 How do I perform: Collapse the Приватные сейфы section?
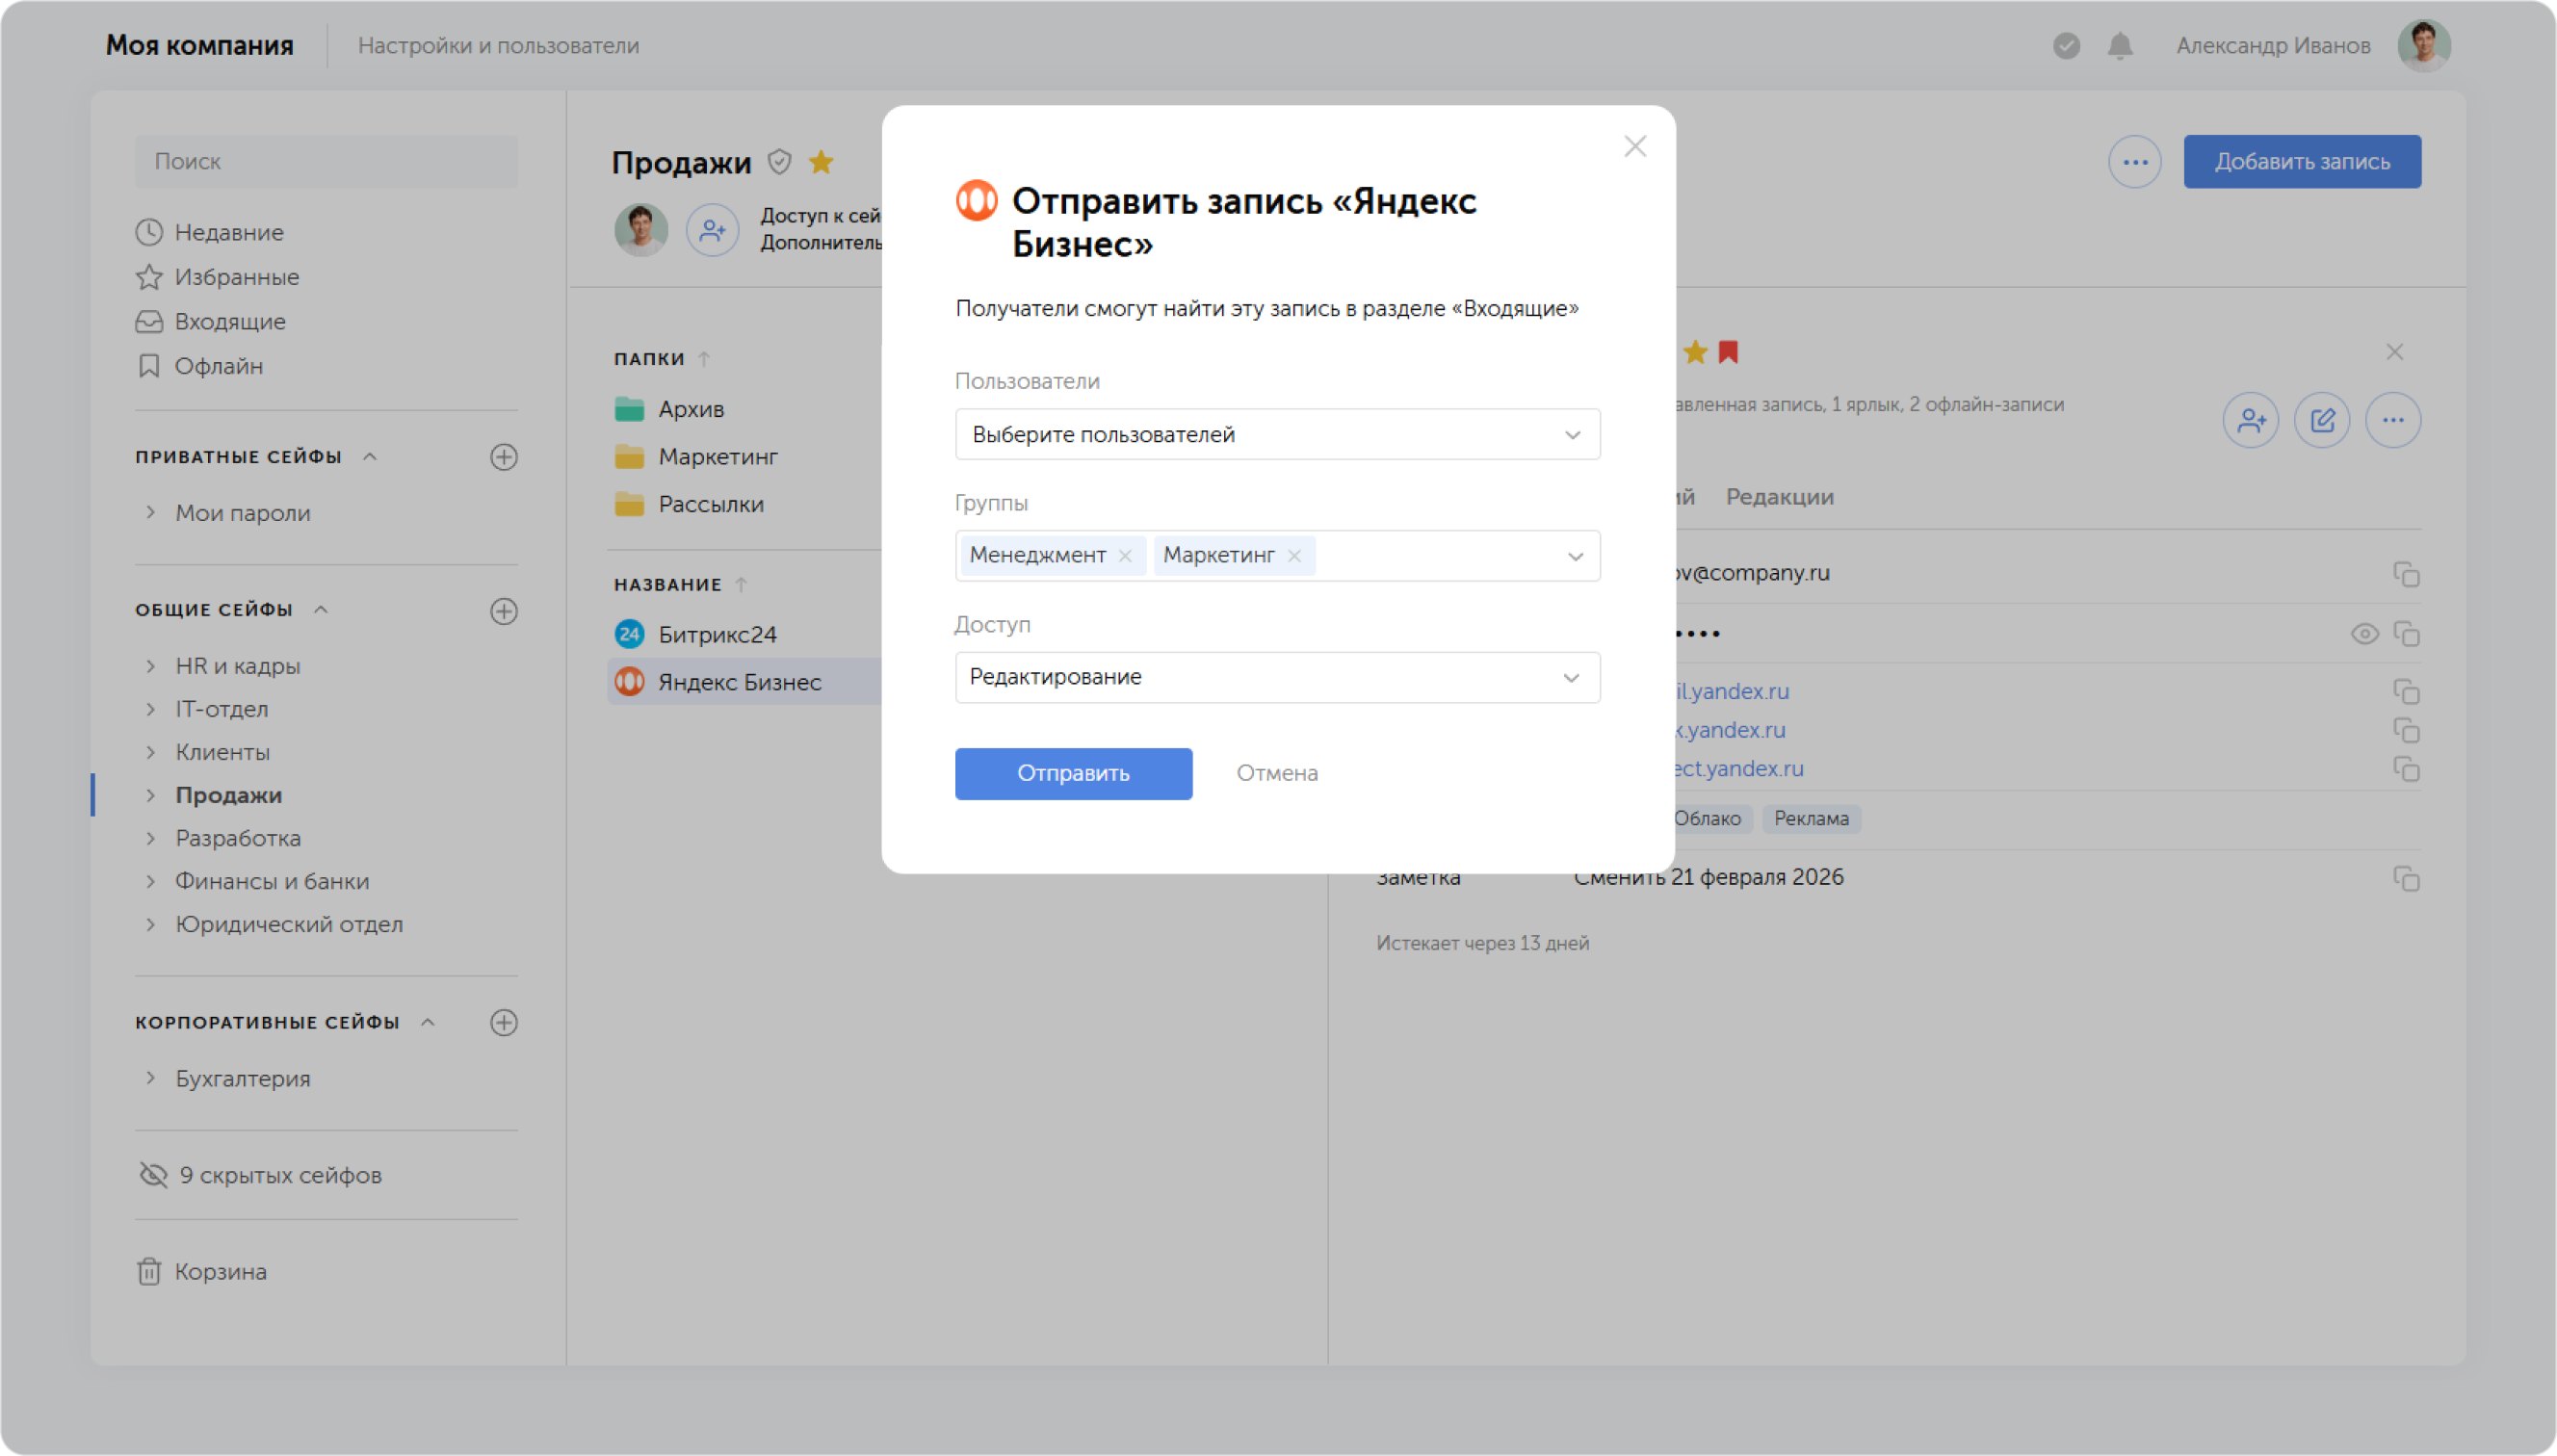click(x=370, y=457)
